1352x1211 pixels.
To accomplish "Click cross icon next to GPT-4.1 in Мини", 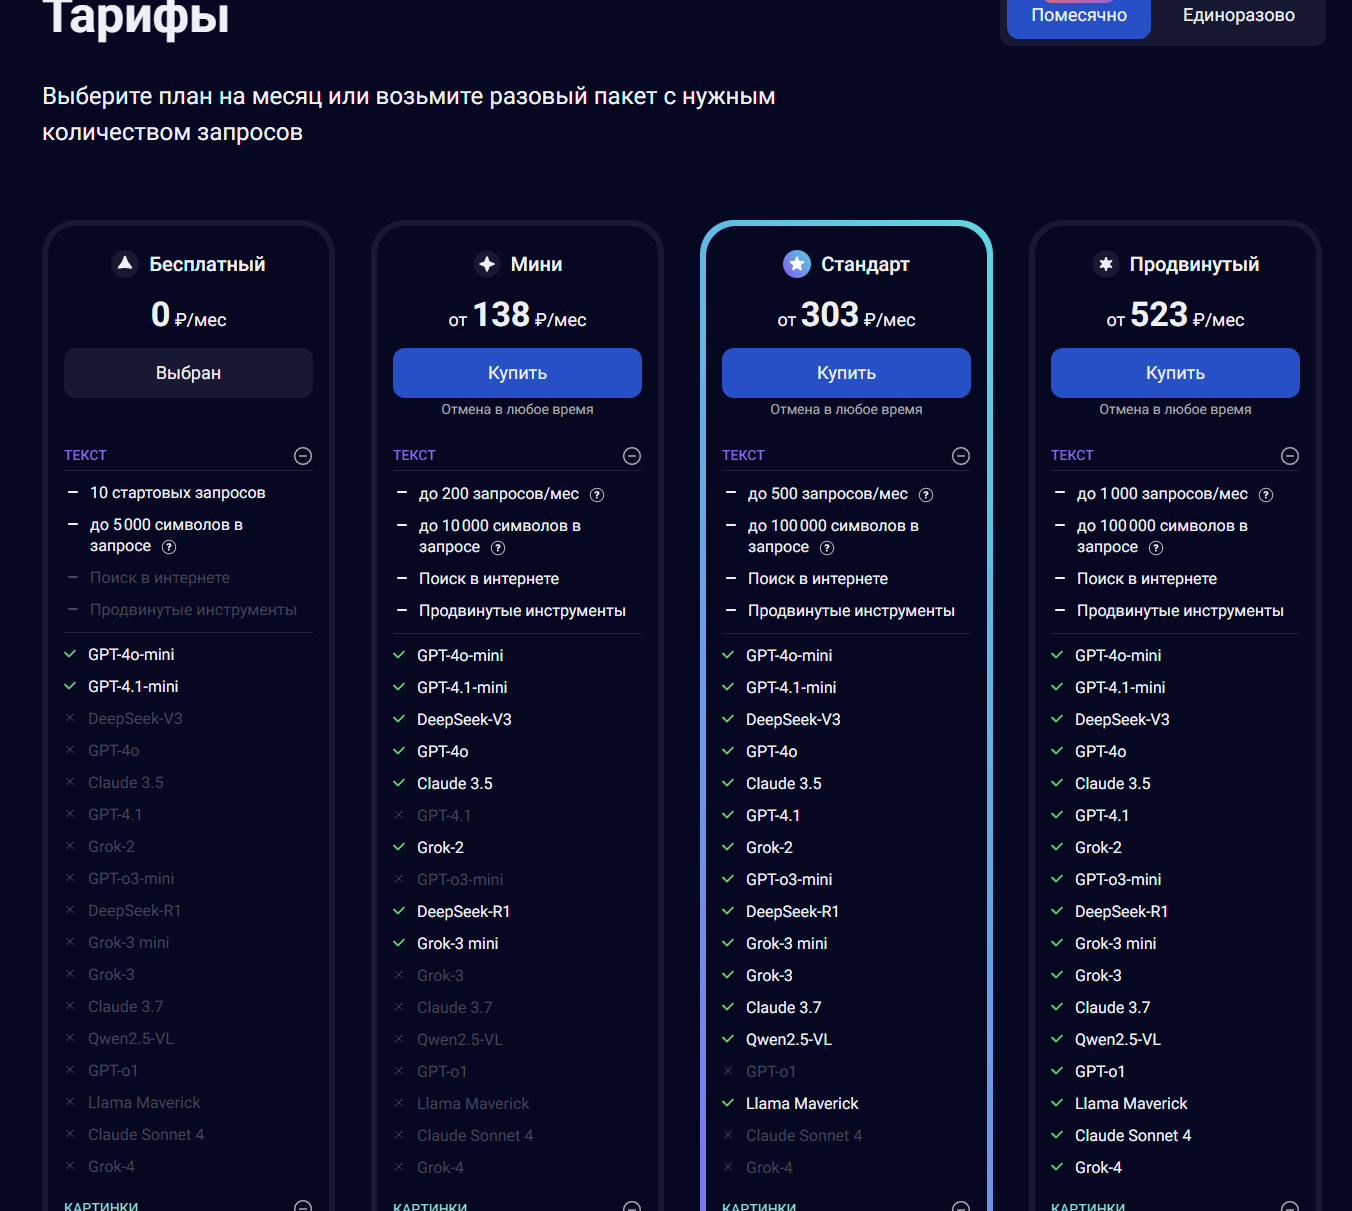I will point(399,815).
